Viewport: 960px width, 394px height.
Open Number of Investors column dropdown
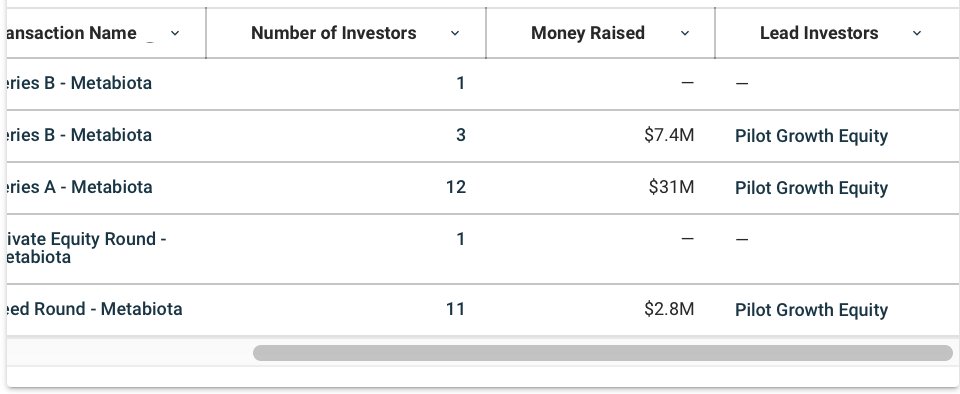click(x=454, y=33)
